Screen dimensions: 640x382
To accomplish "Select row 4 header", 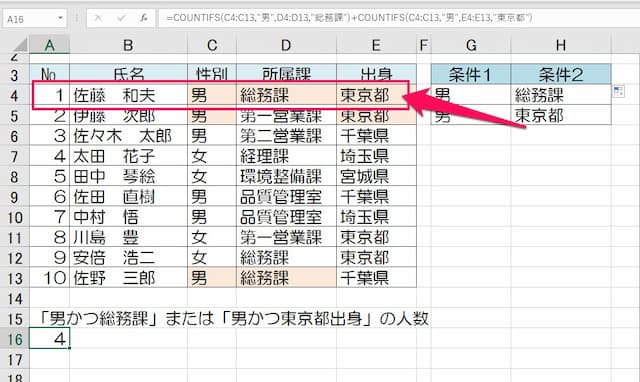I will (x=14, y=95).
